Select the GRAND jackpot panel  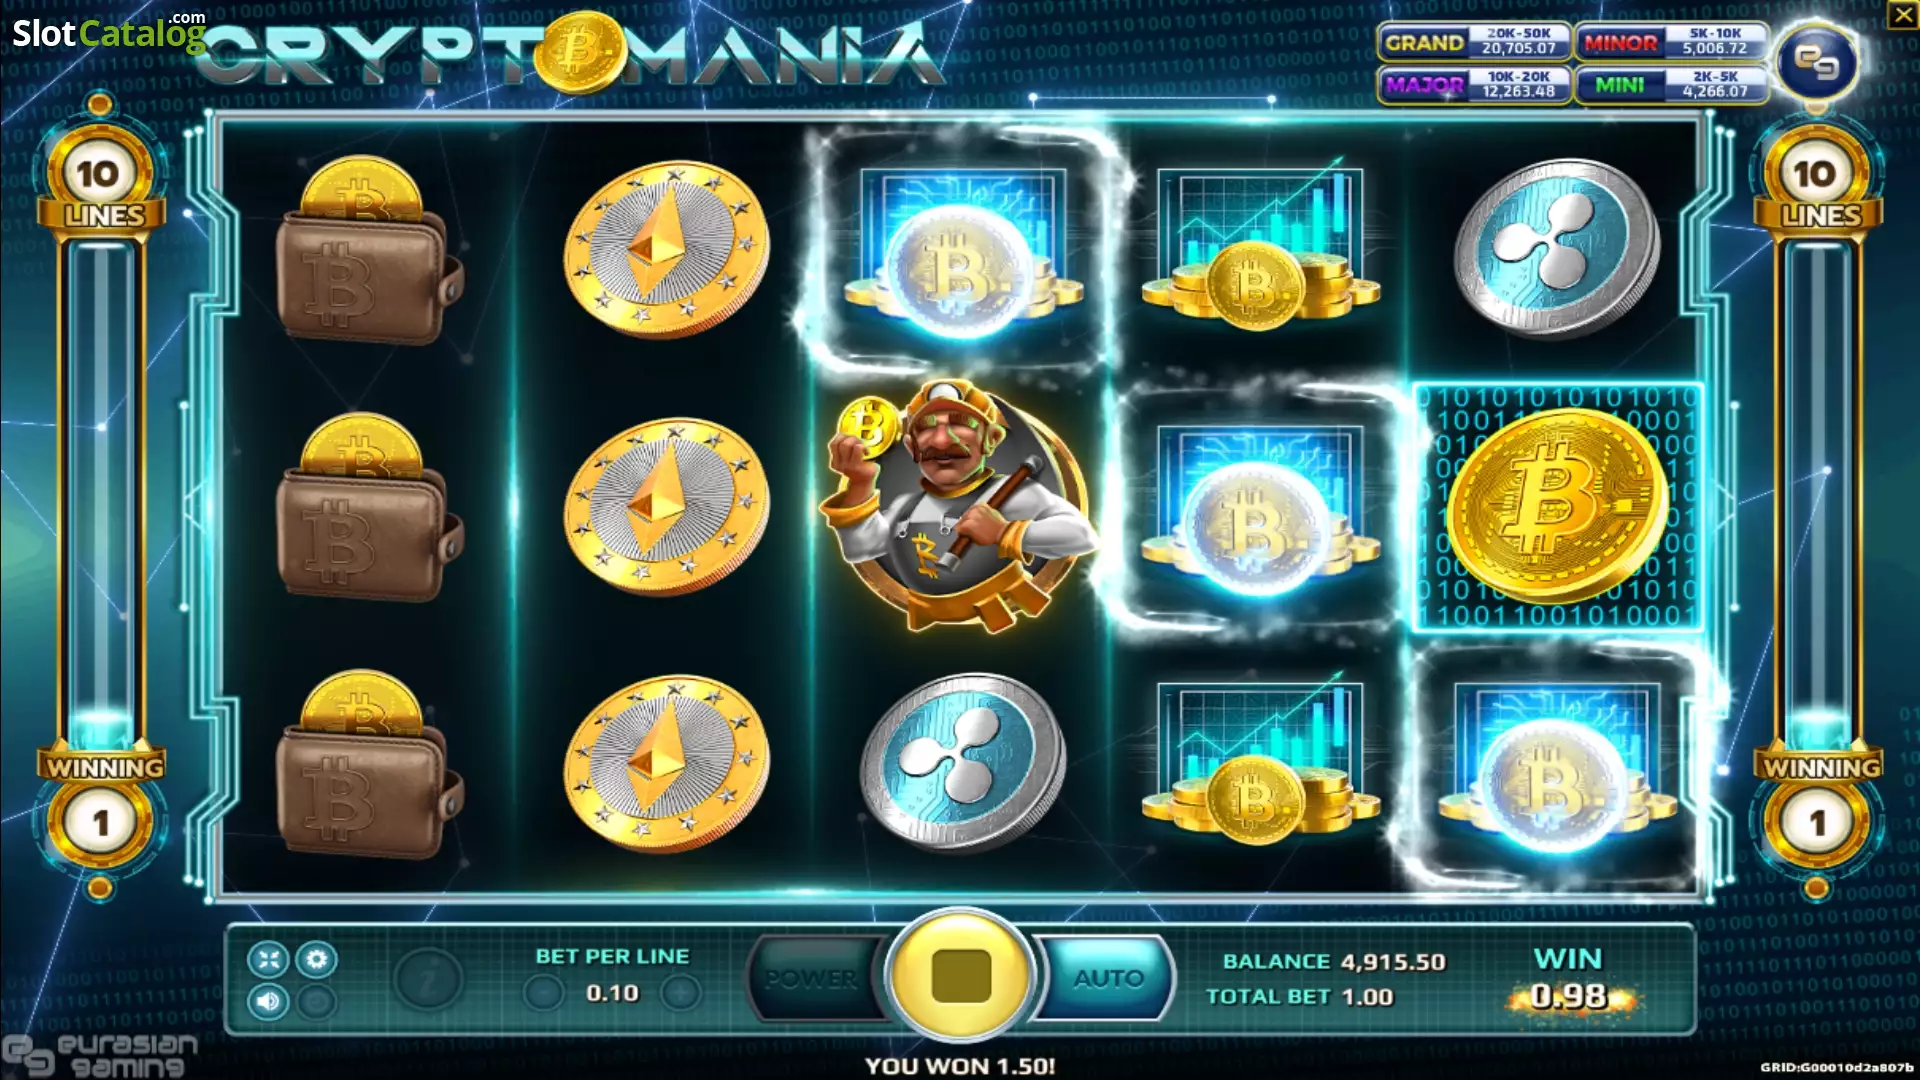click(1473, 42)
